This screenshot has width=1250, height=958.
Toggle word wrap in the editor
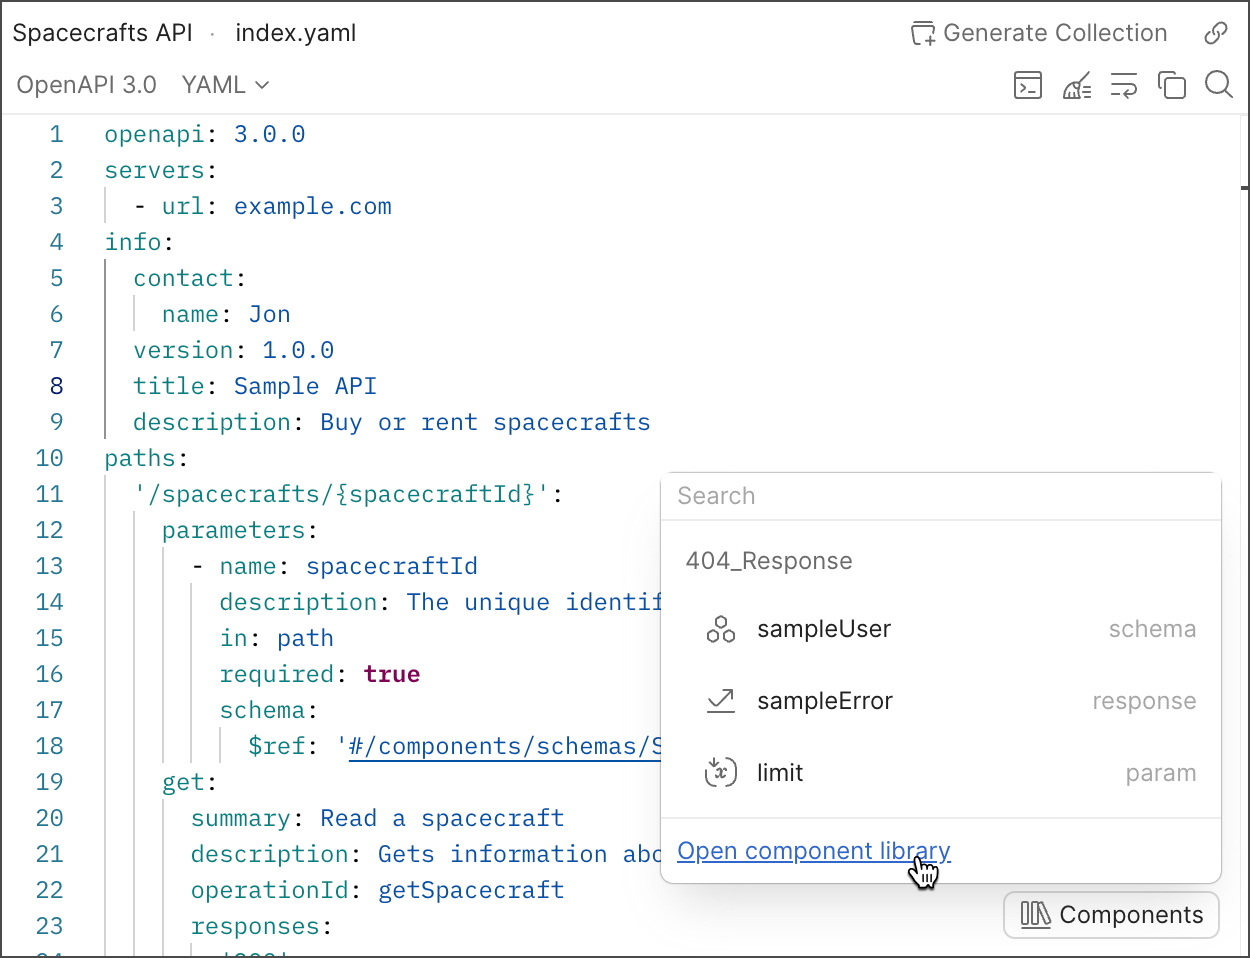click(x=1124, y=85)
